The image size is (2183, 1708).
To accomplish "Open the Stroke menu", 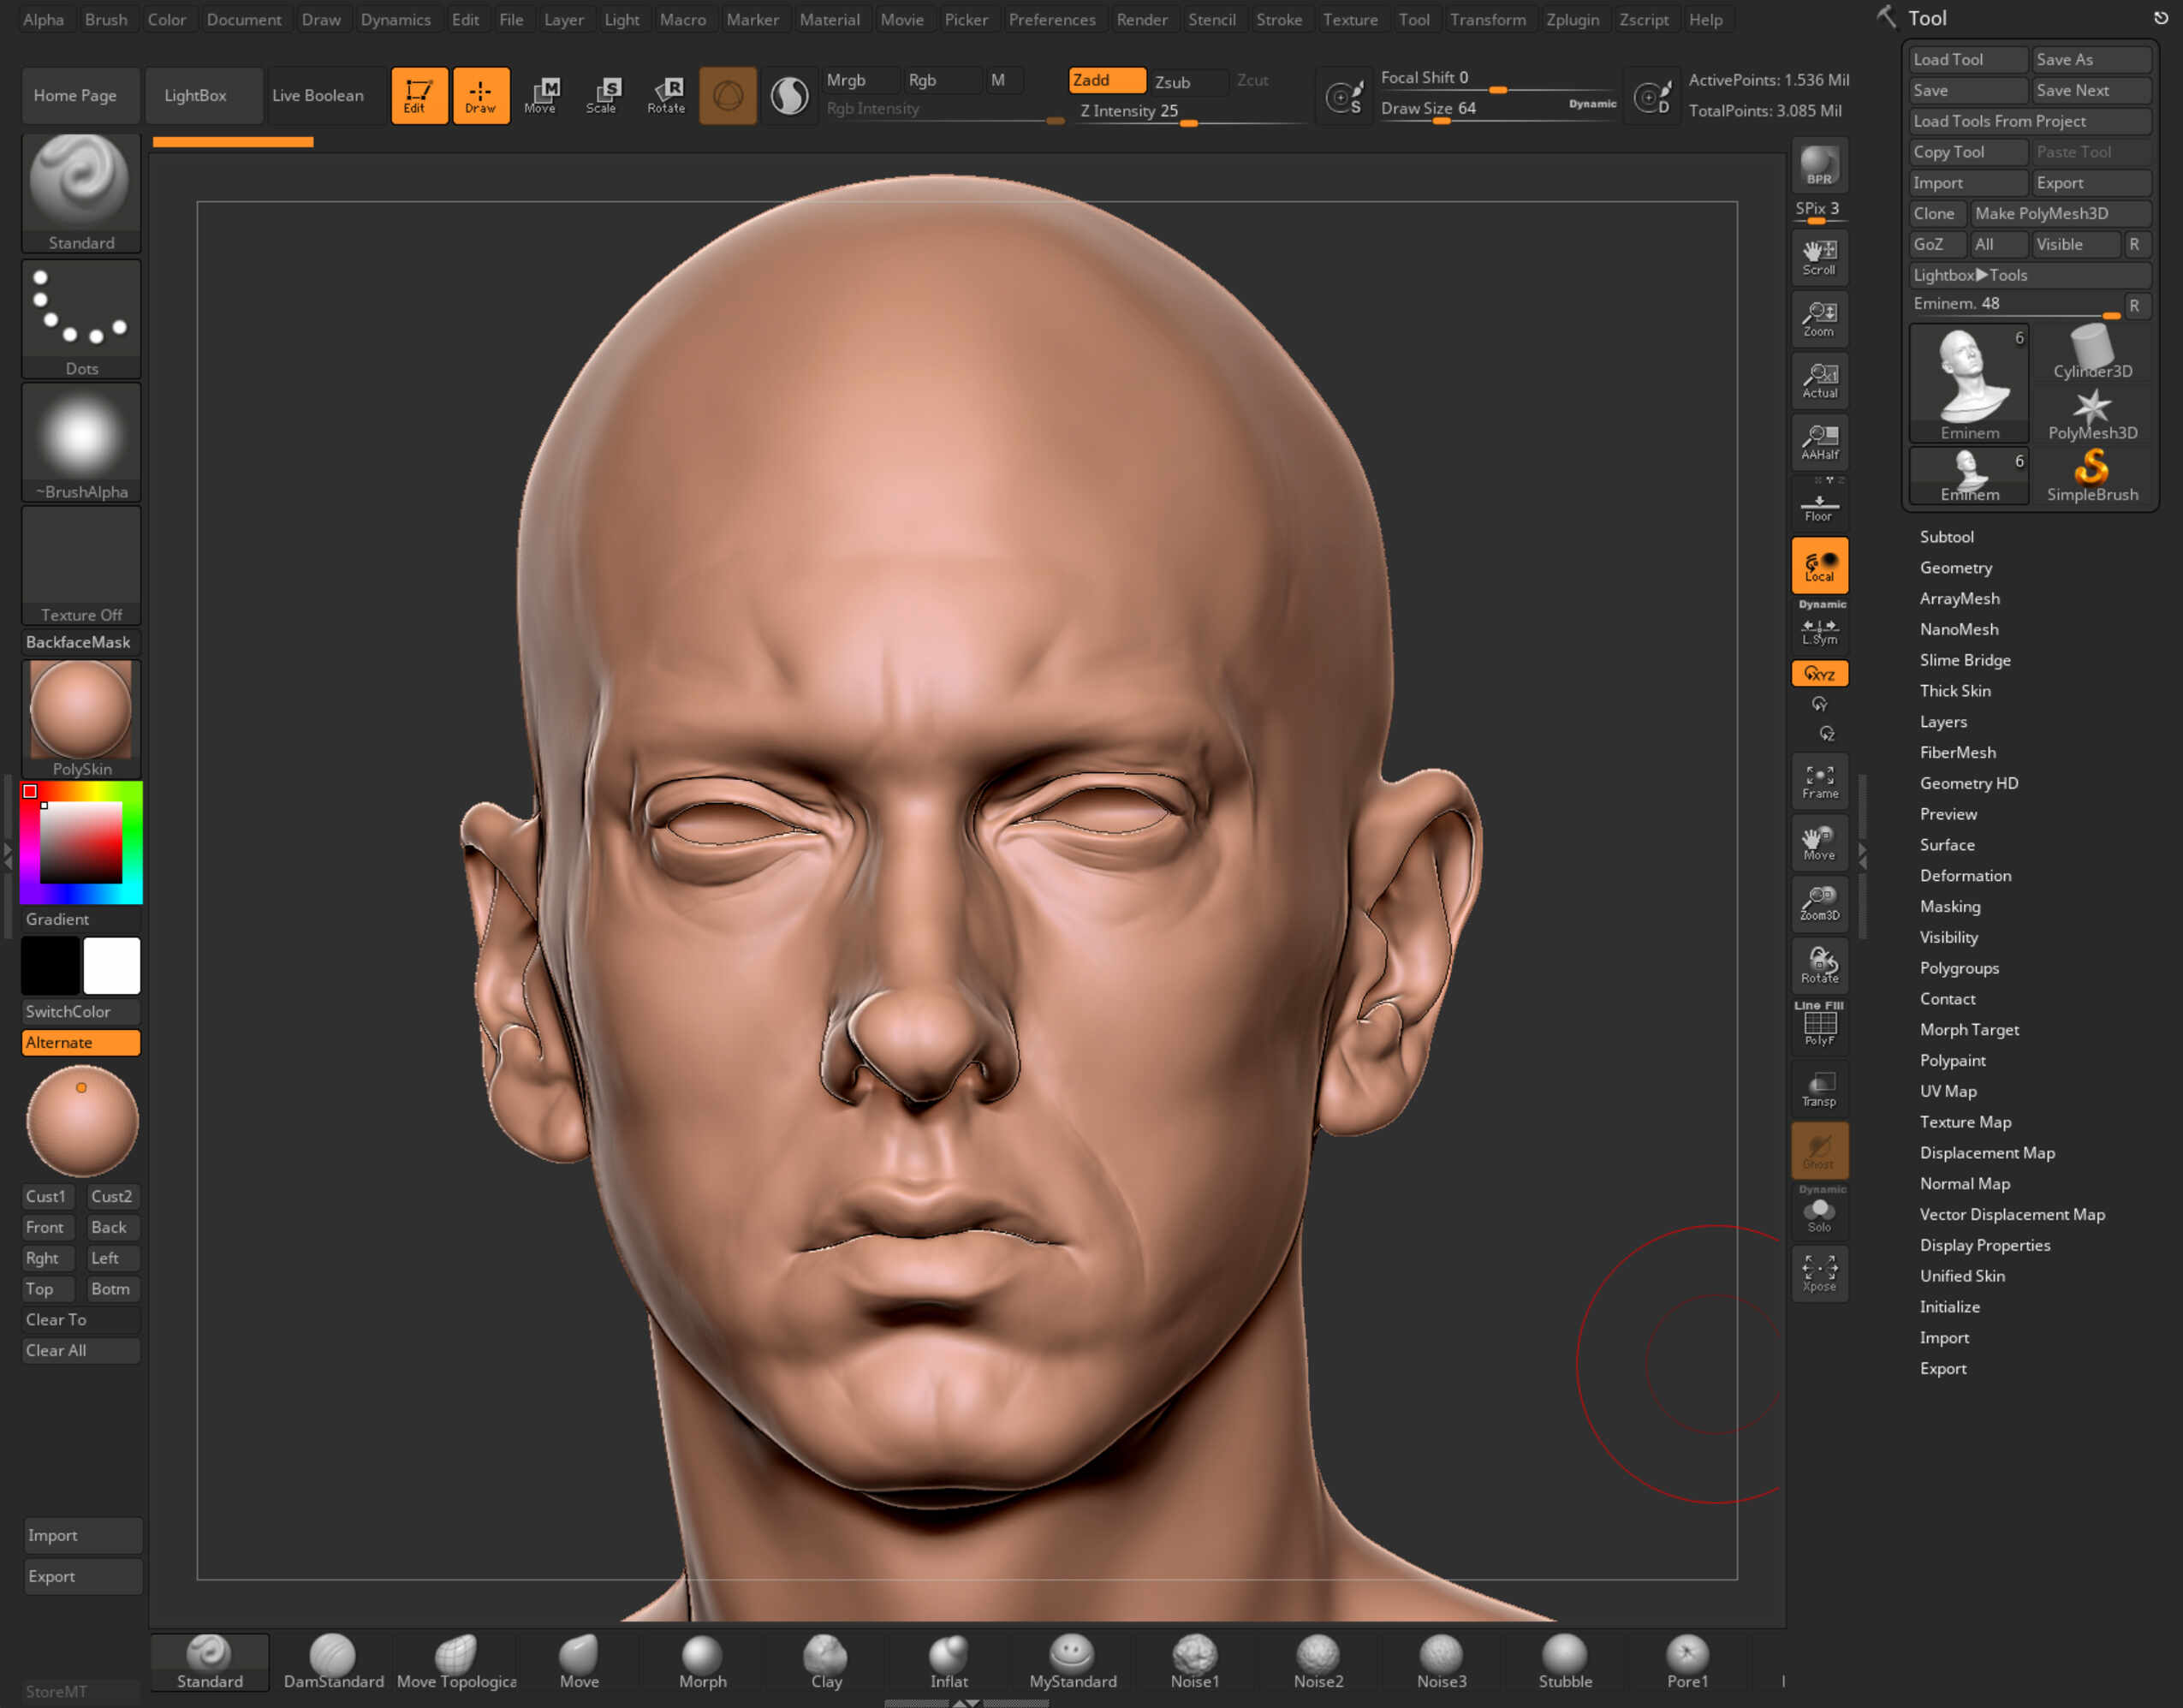I will click(x=1278, y=19).
